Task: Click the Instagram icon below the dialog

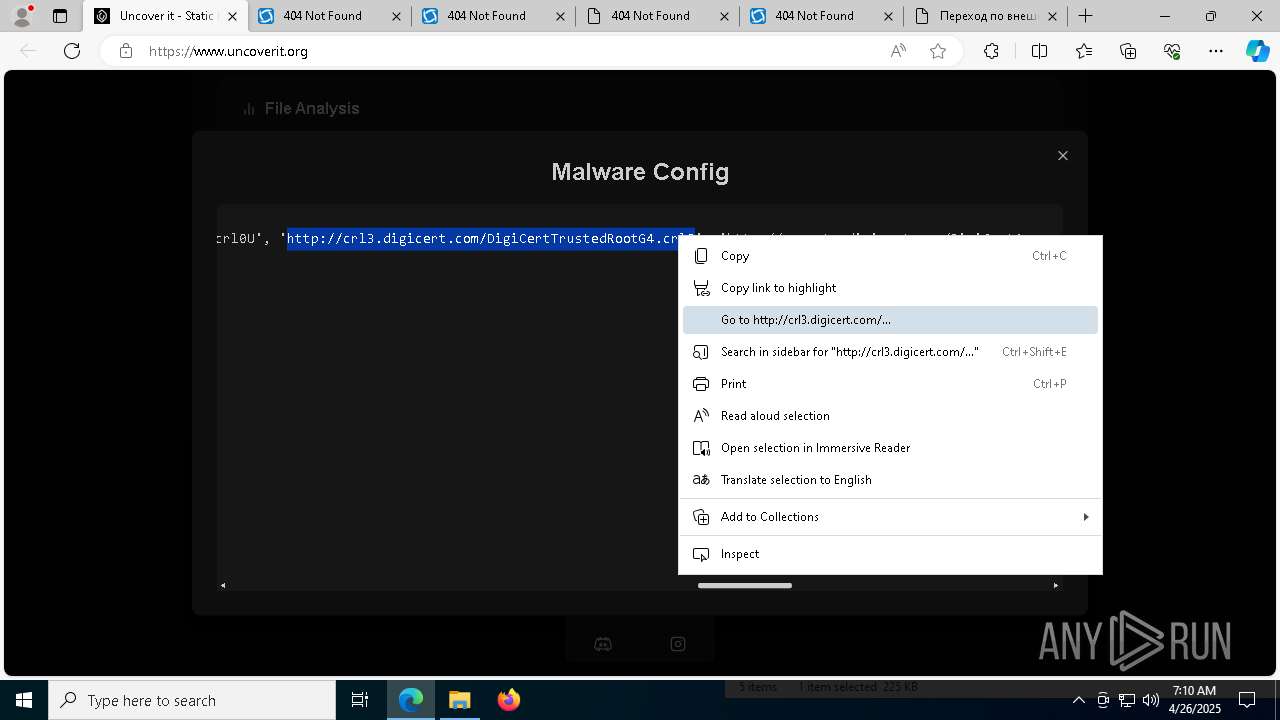Action: pos(678,644)
